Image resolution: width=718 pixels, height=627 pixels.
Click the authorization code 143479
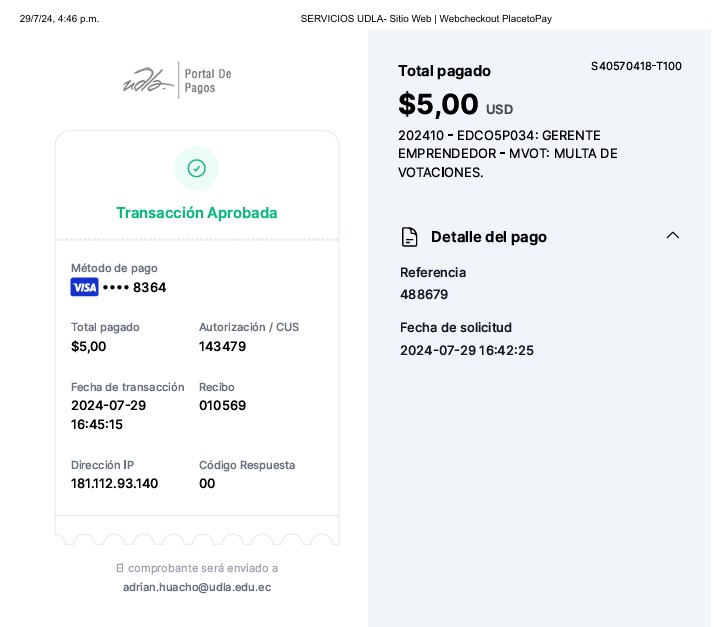click(222, 347)
